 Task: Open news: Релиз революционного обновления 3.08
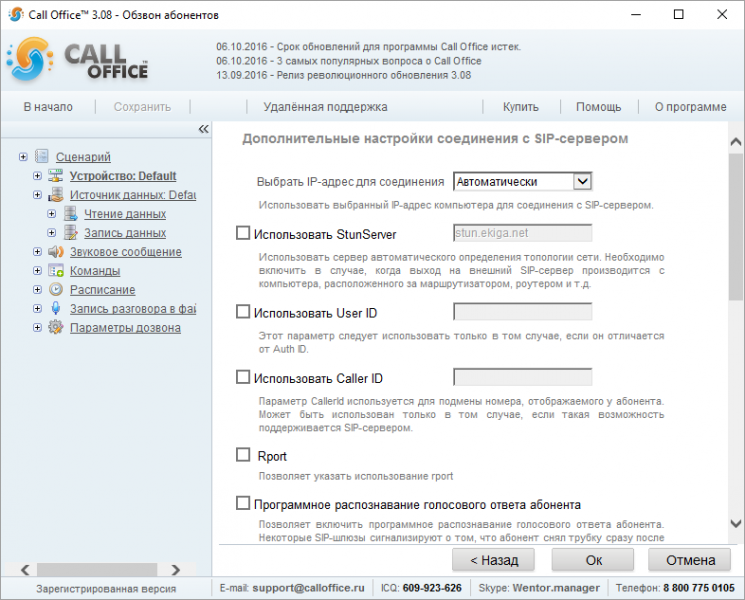(x=344, y=75)
